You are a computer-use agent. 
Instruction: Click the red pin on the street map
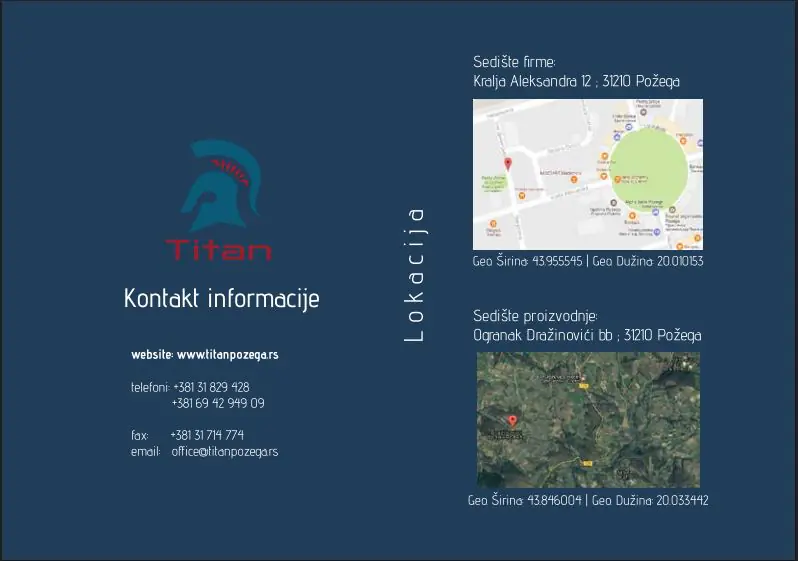click(x=508, y=164)
